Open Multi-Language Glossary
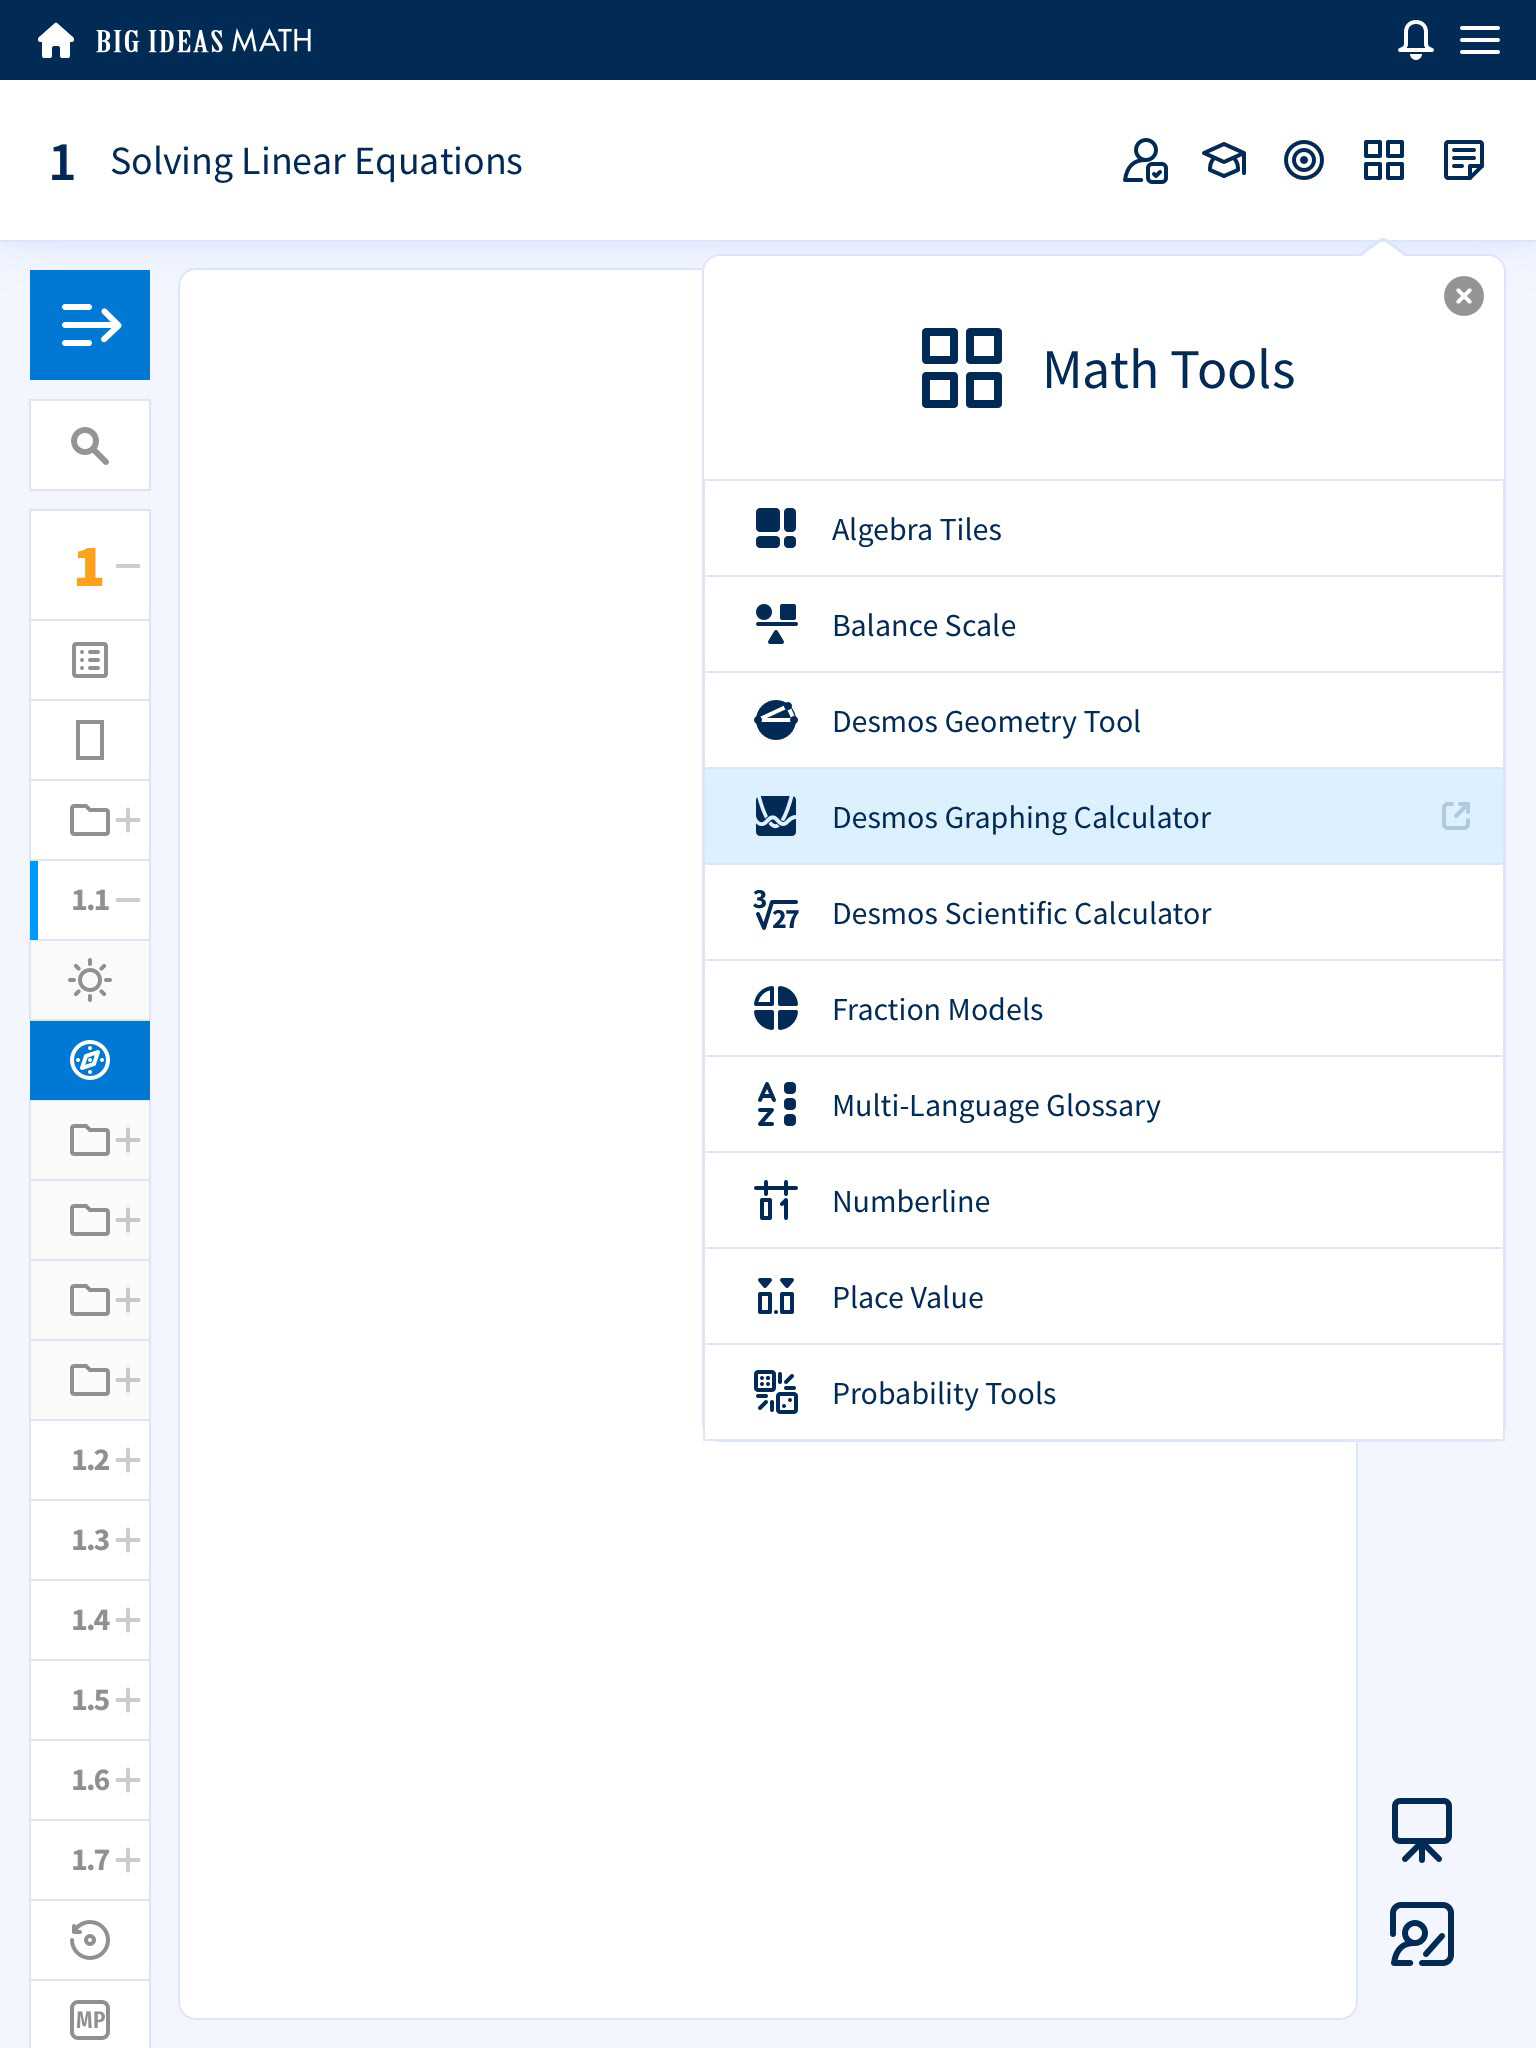The height and width of the screenshot is (2048, 1536). click(1104, 1105)
